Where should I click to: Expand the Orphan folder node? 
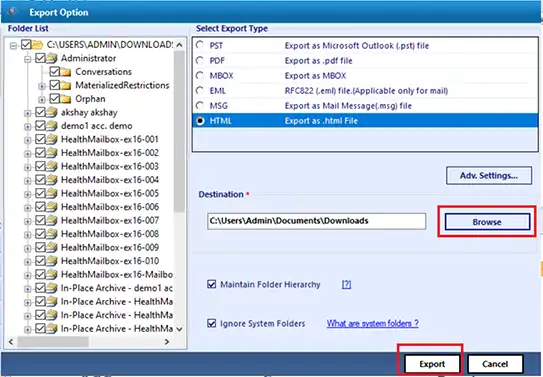[x=42, y=100]
